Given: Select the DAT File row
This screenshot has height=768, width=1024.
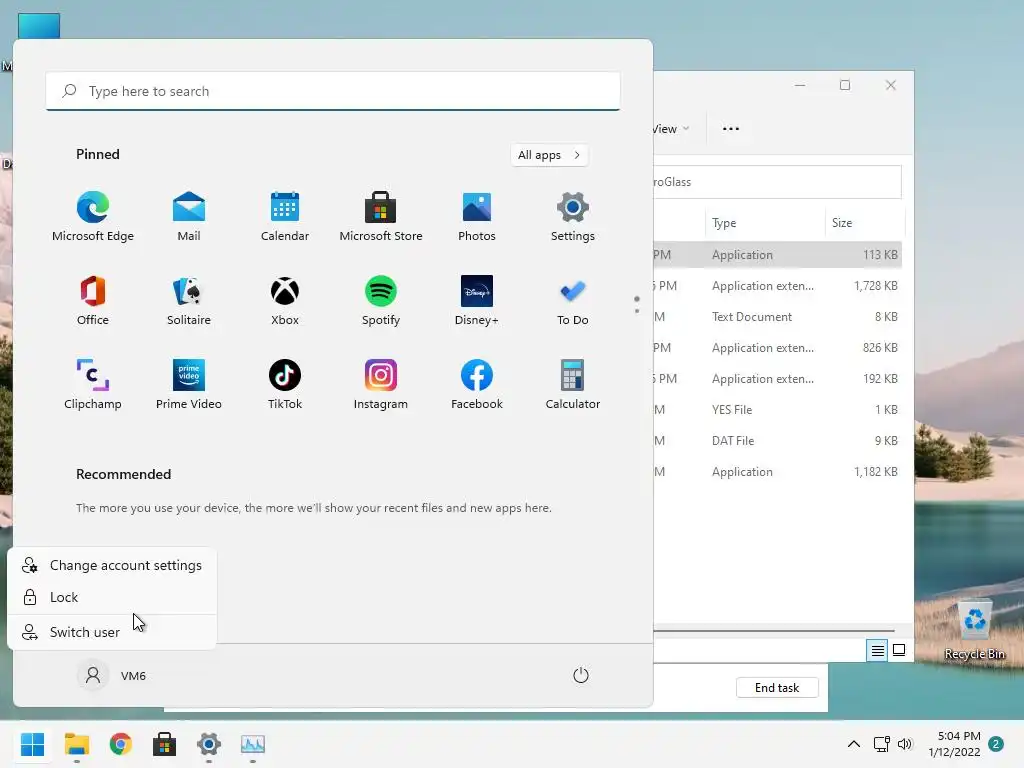Looking at the screenshot, I should click(x=777, y=441).
